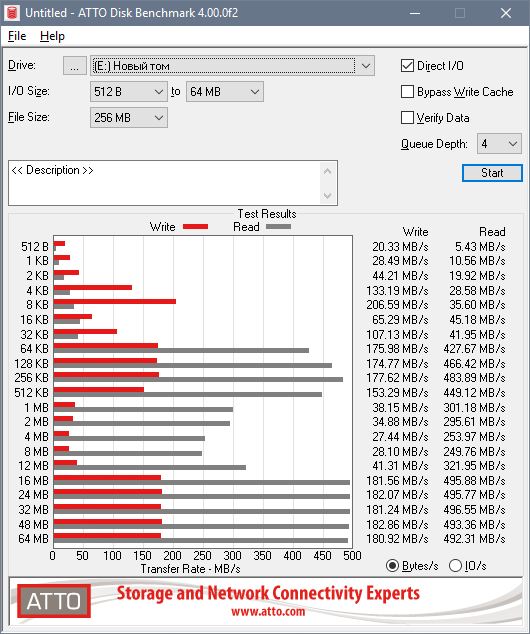This screenshot has width=530, height=634.
Task: Open the Drive selection dropdown
Action: tap(232, 66)
